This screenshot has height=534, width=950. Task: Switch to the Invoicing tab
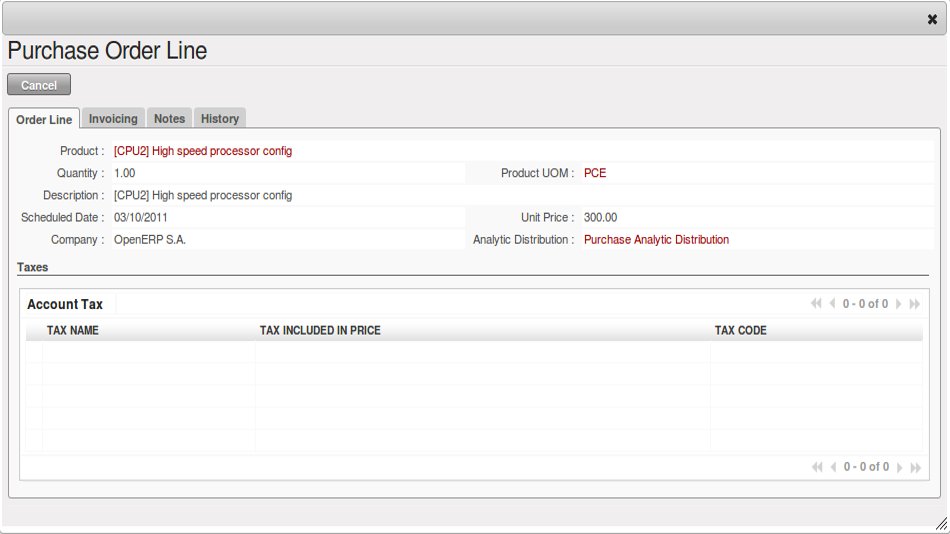pos(113,118)
